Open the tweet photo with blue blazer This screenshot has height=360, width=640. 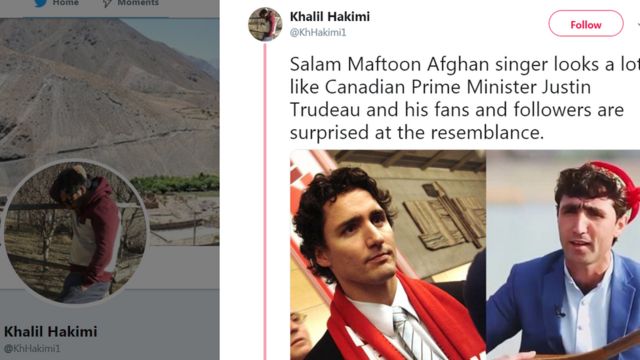(563, 255)
